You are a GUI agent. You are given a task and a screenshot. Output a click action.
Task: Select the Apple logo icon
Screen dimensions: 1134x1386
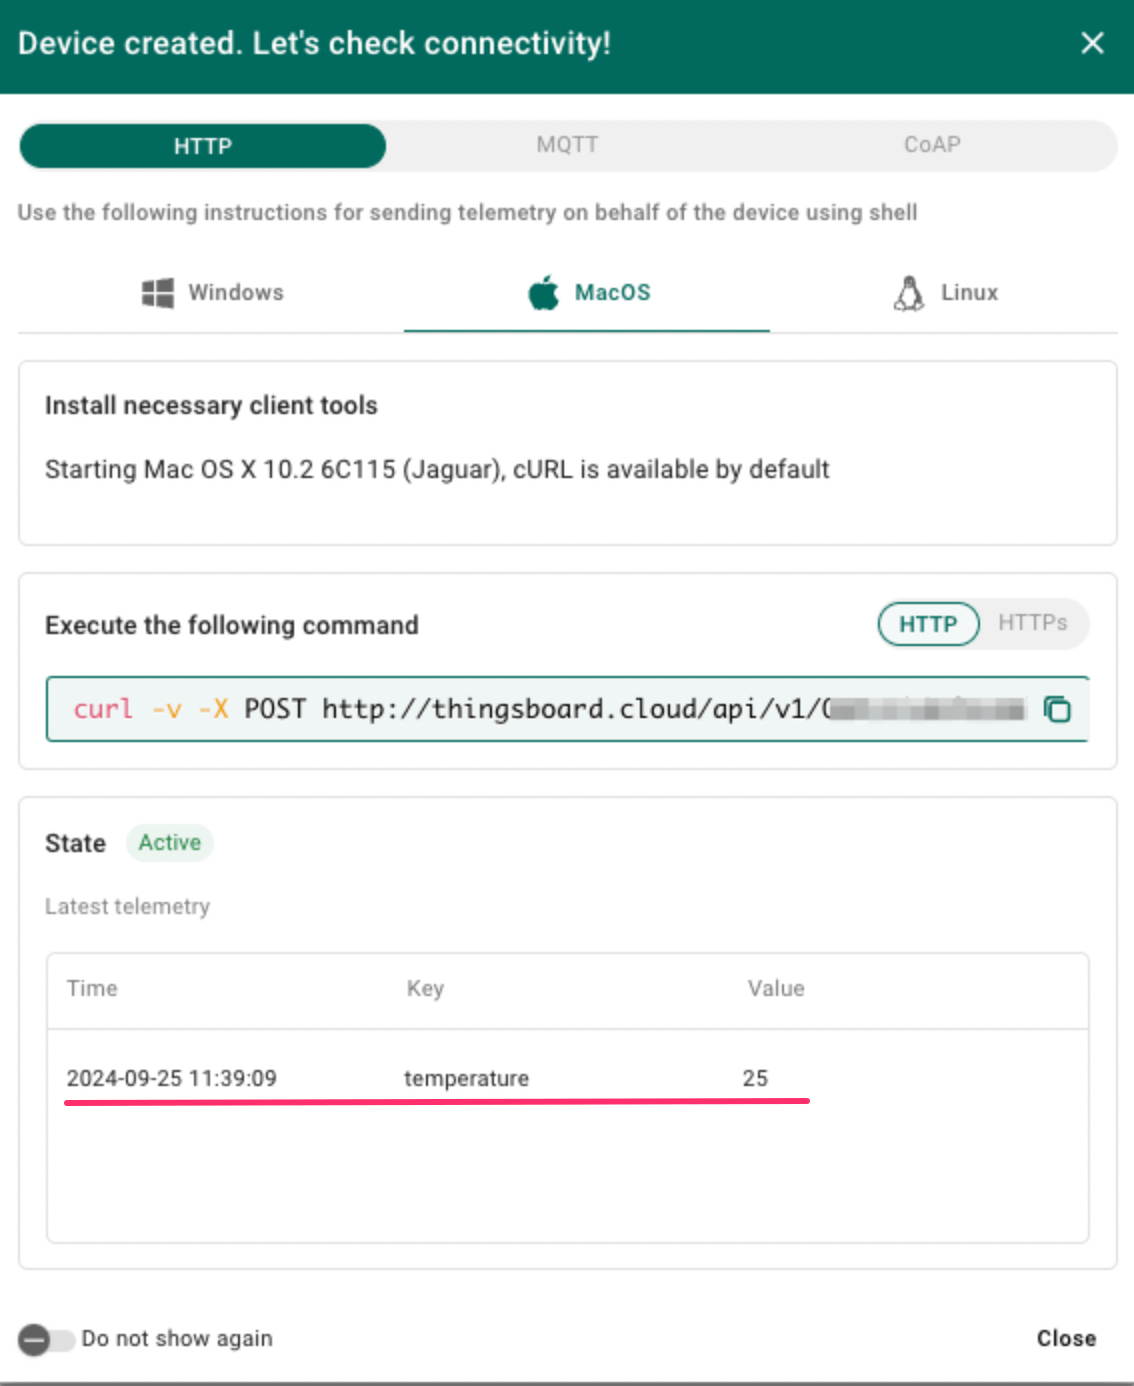pyautogui.click(x=543, y=292)
